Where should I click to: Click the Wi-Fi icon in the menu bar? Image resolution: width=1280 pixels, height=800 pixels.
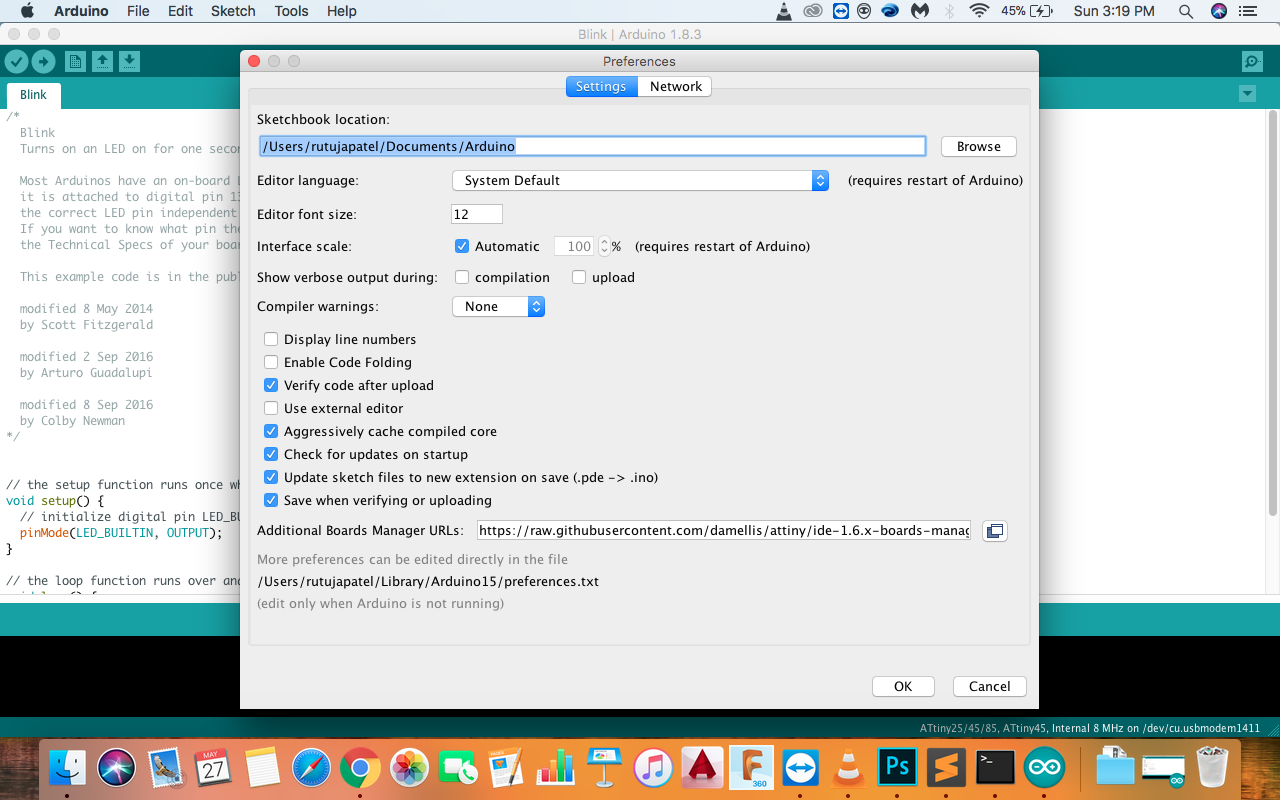[979, 11]
